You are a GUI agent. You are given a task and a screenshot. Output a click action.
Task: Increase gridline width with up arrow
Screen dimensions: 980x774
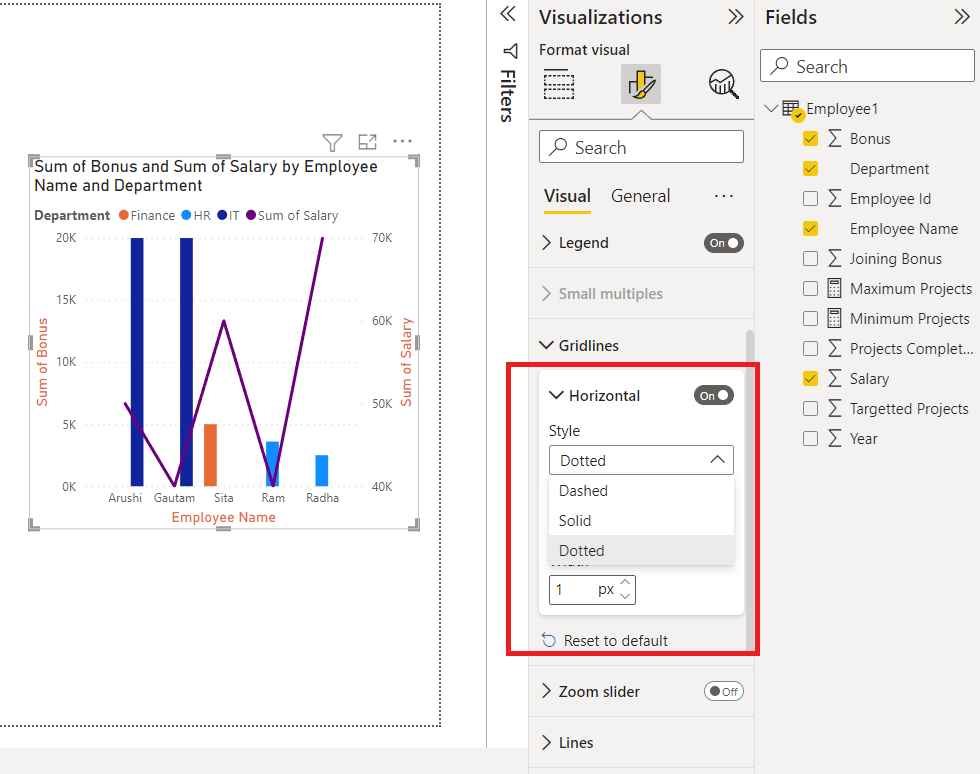625,583
